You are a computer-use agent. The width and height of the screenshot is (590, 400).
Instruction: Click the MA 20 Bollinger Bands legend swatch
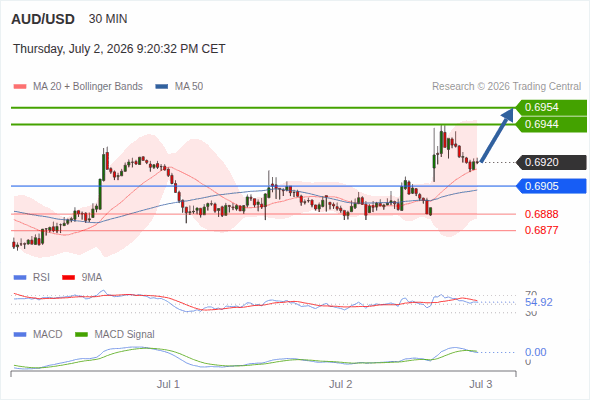[20, 87]
